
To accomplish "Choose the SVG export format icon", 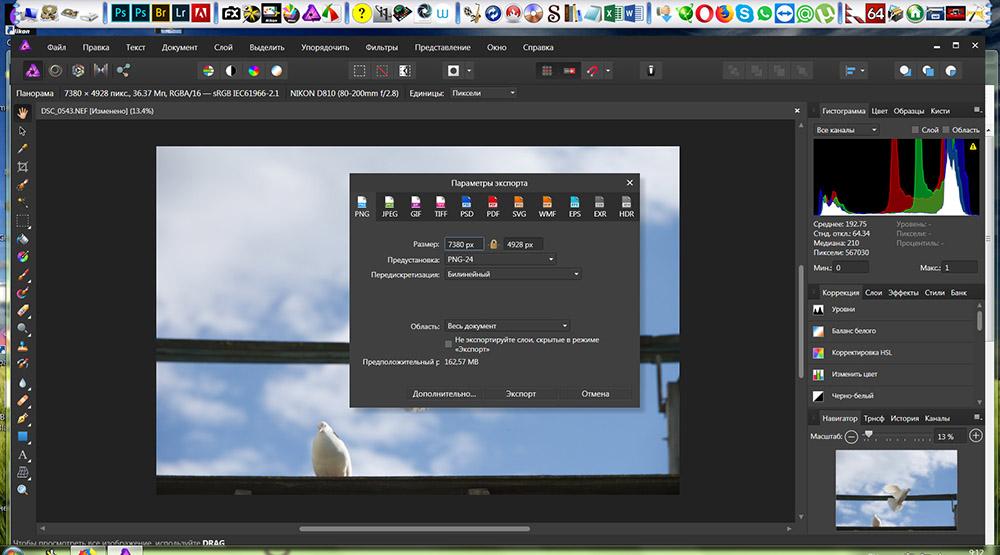I will pos(519,207).
